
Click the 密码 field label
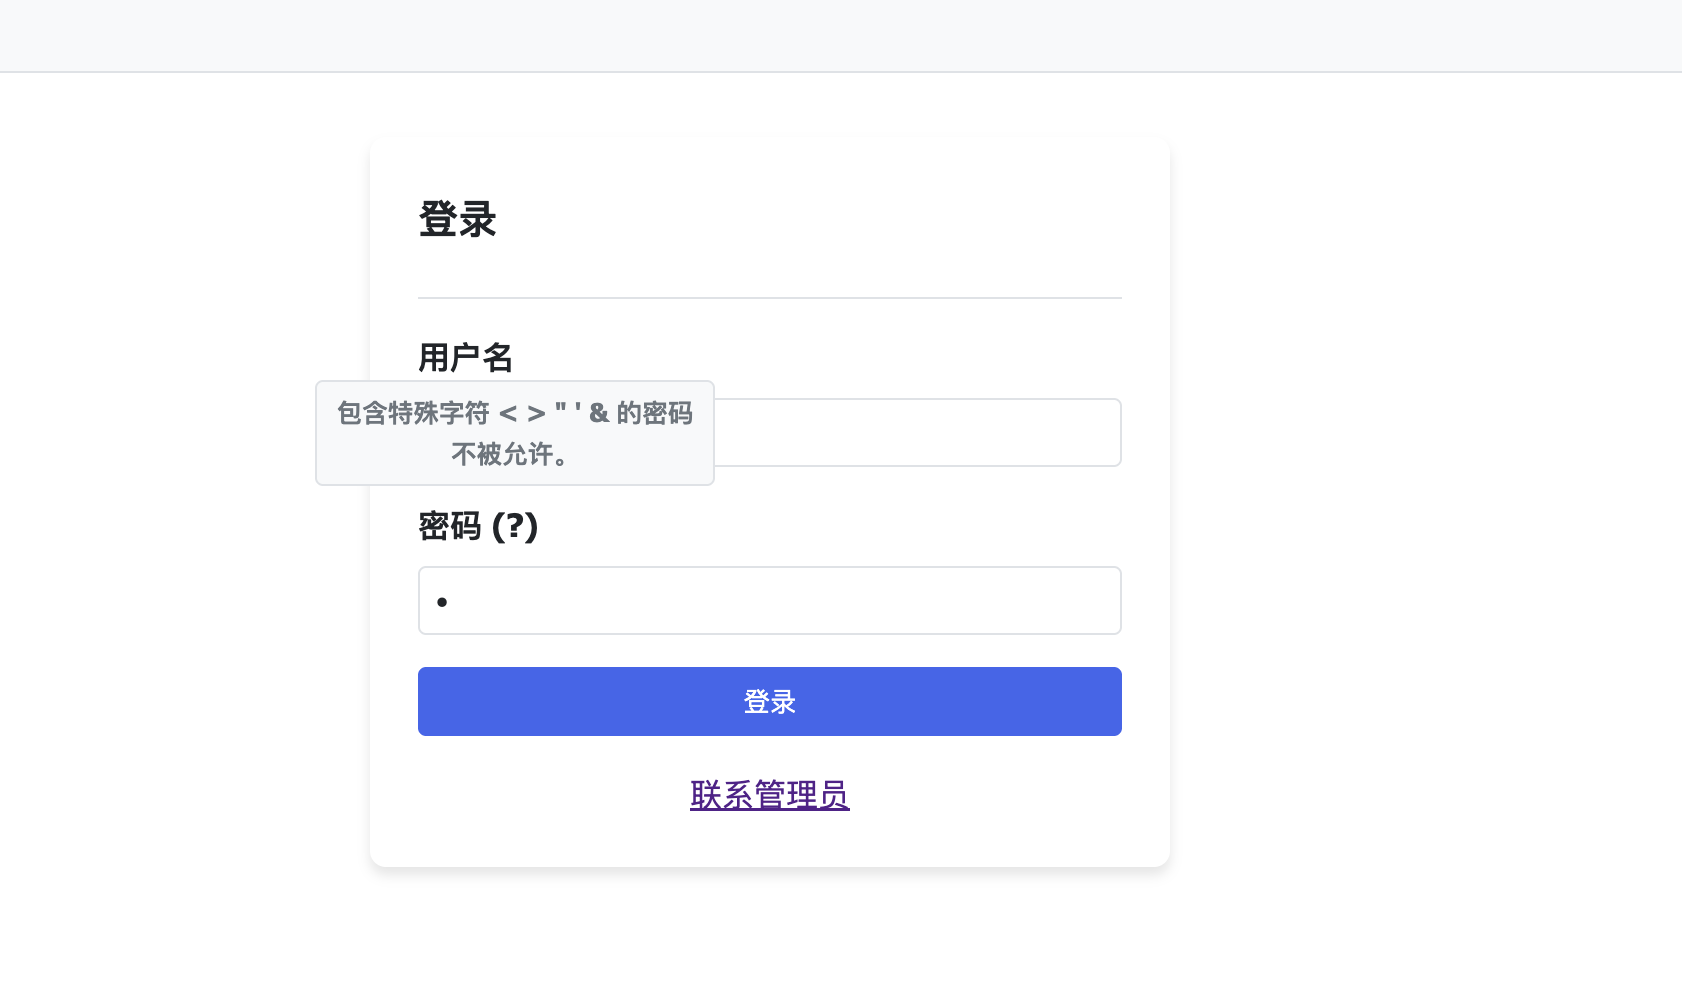[x=450, y=526]
